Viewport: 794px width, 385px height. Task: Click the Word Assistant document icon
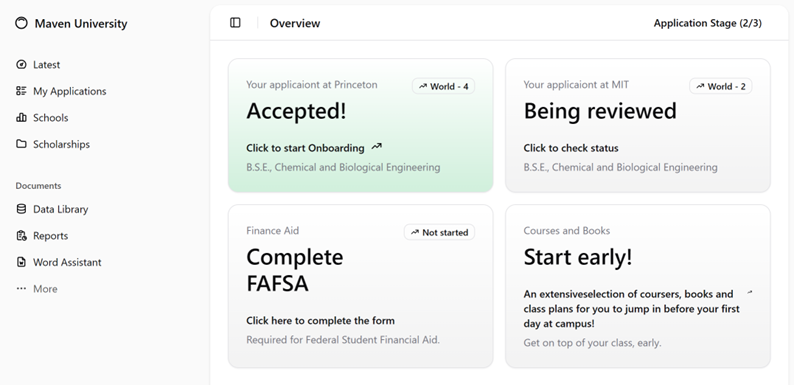(x=21, y=262)
